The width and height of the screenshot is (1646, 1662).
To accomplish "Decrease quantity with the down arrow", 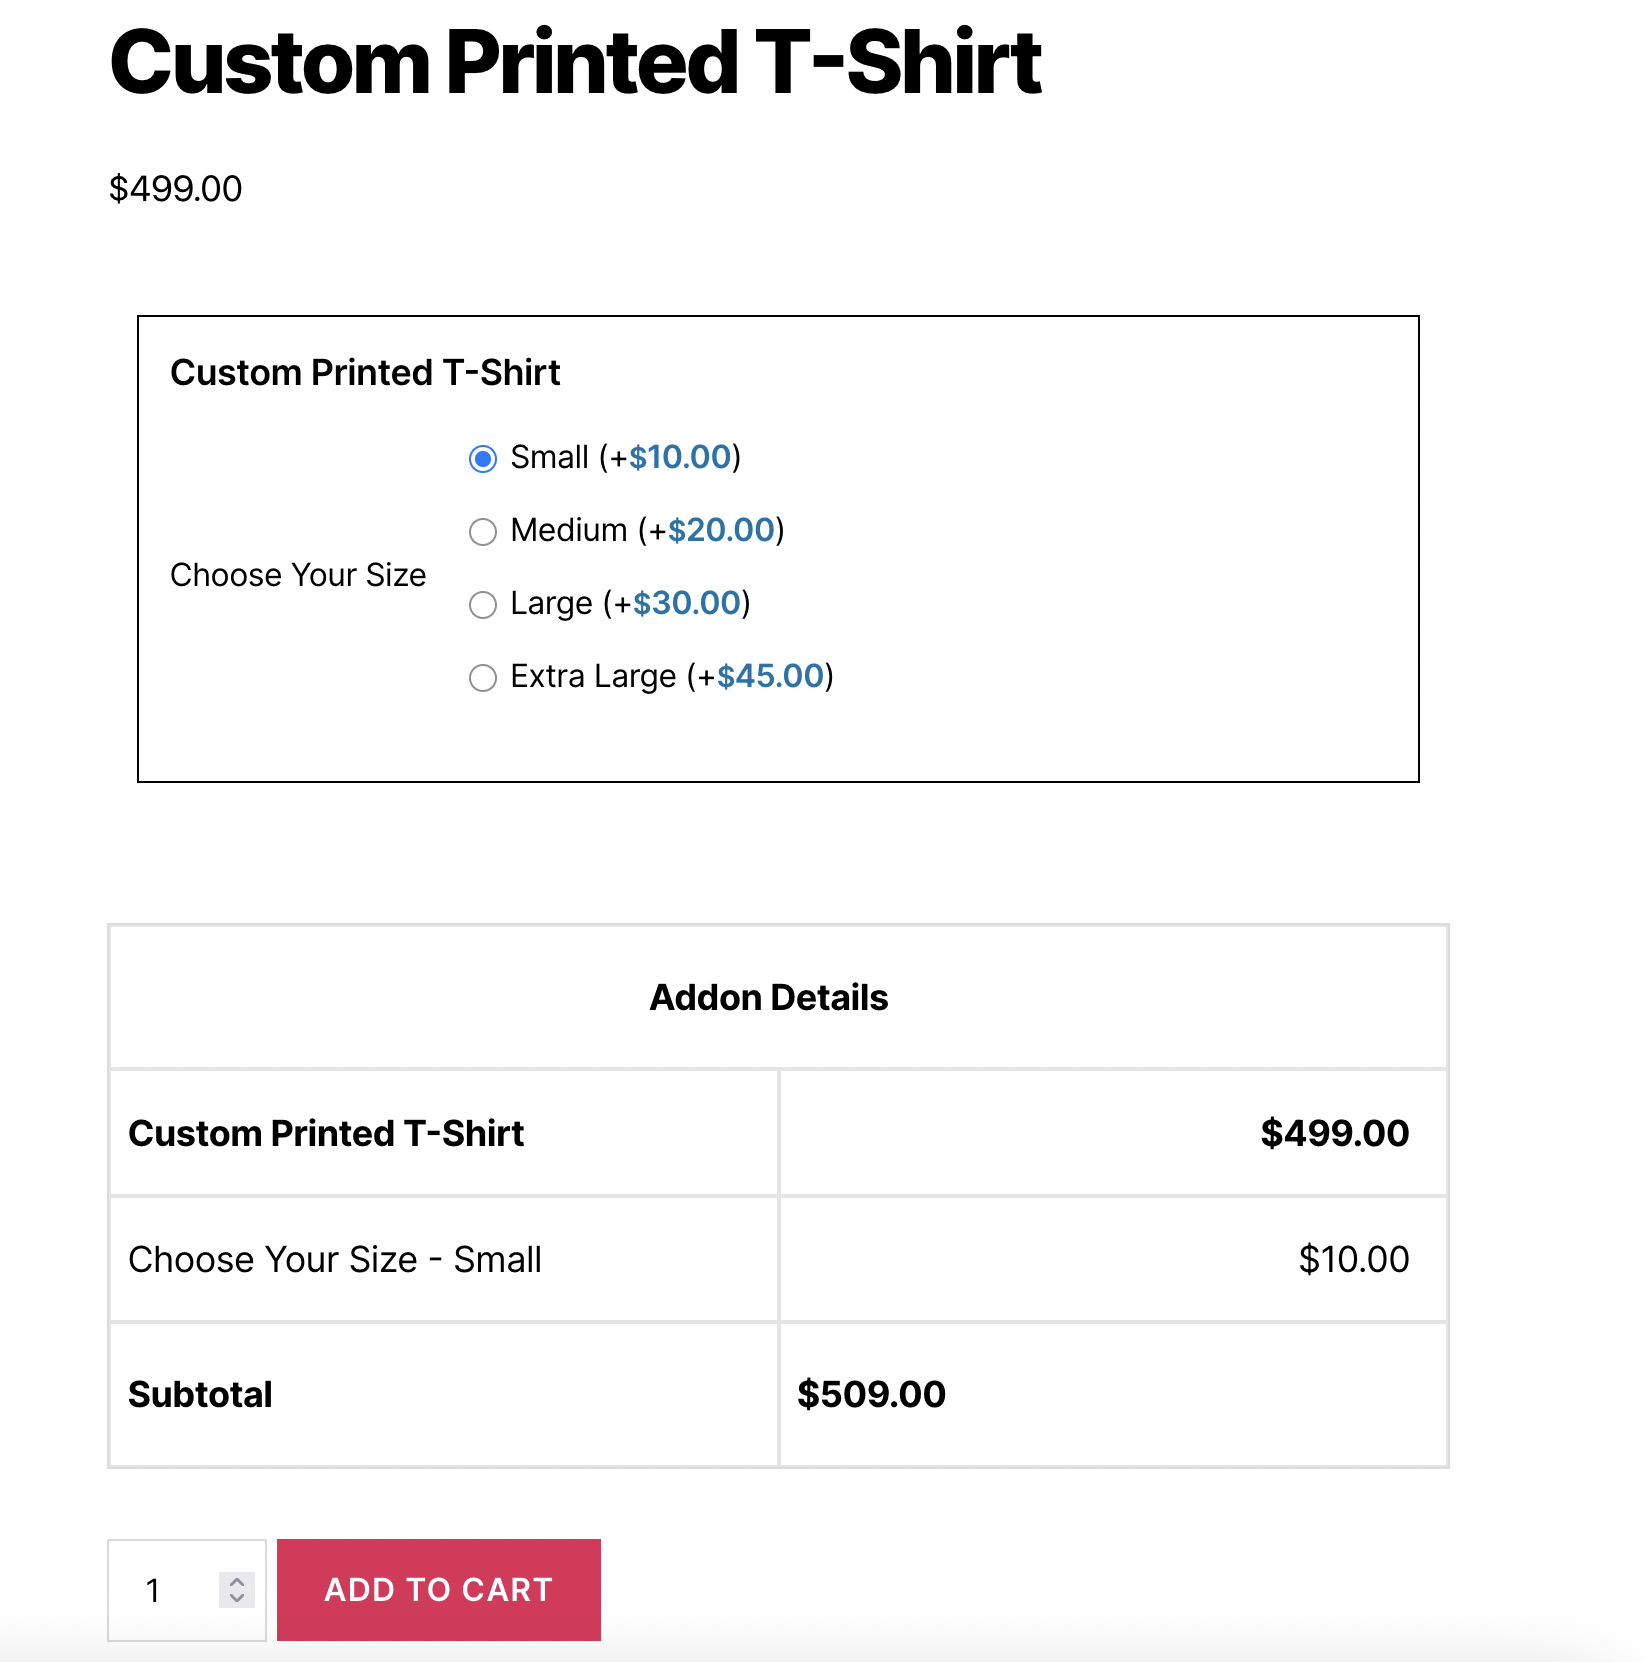I will point(237,1598).
